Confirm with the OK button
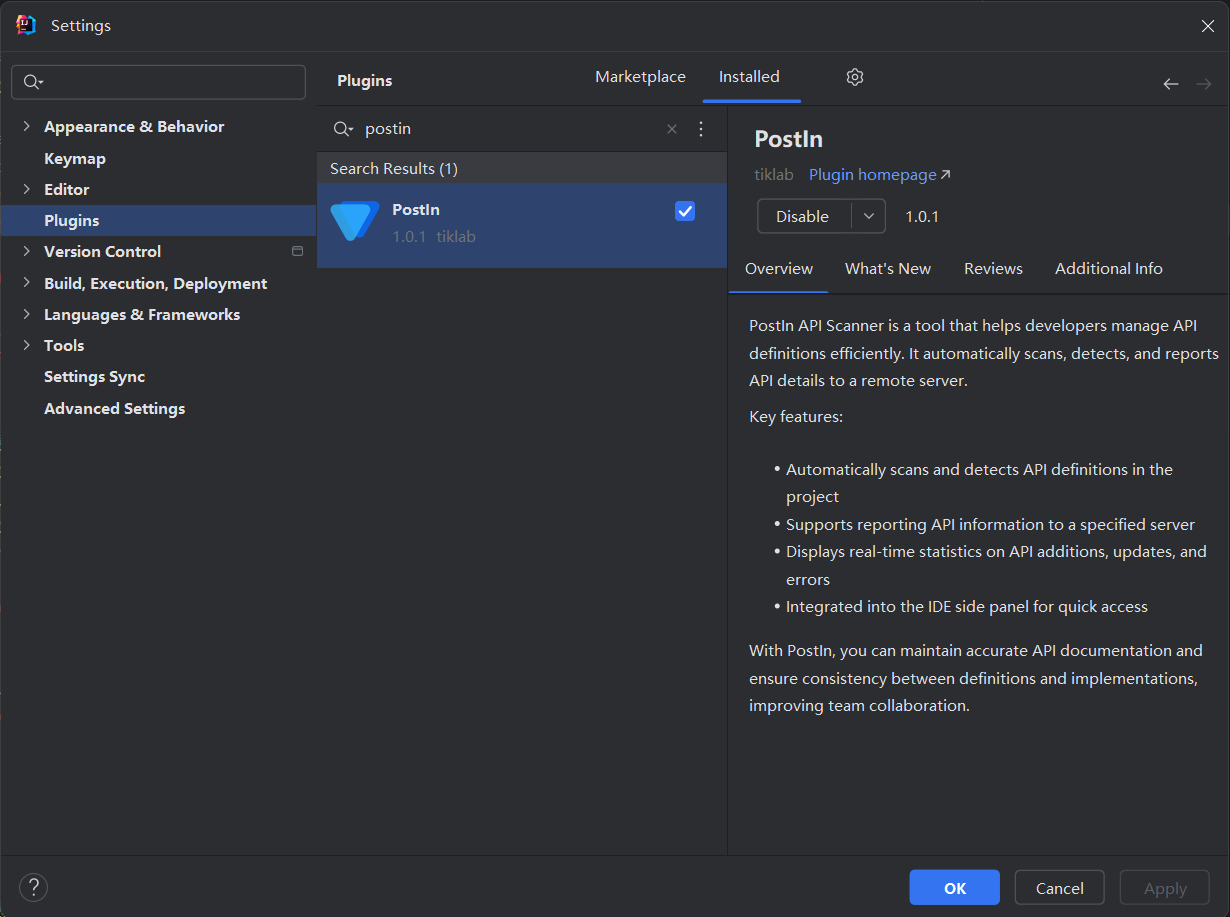The height and width of the screenshot is (917, 1230). pyautogui.click(x=955, y=888)
